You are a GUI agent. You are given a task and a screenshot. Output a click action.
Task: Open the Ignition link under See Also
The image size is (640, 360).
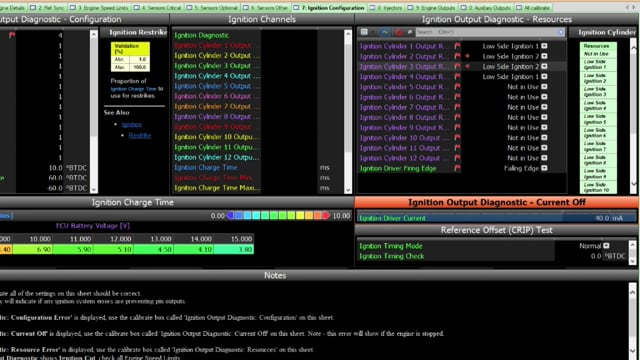pos(131,124)
